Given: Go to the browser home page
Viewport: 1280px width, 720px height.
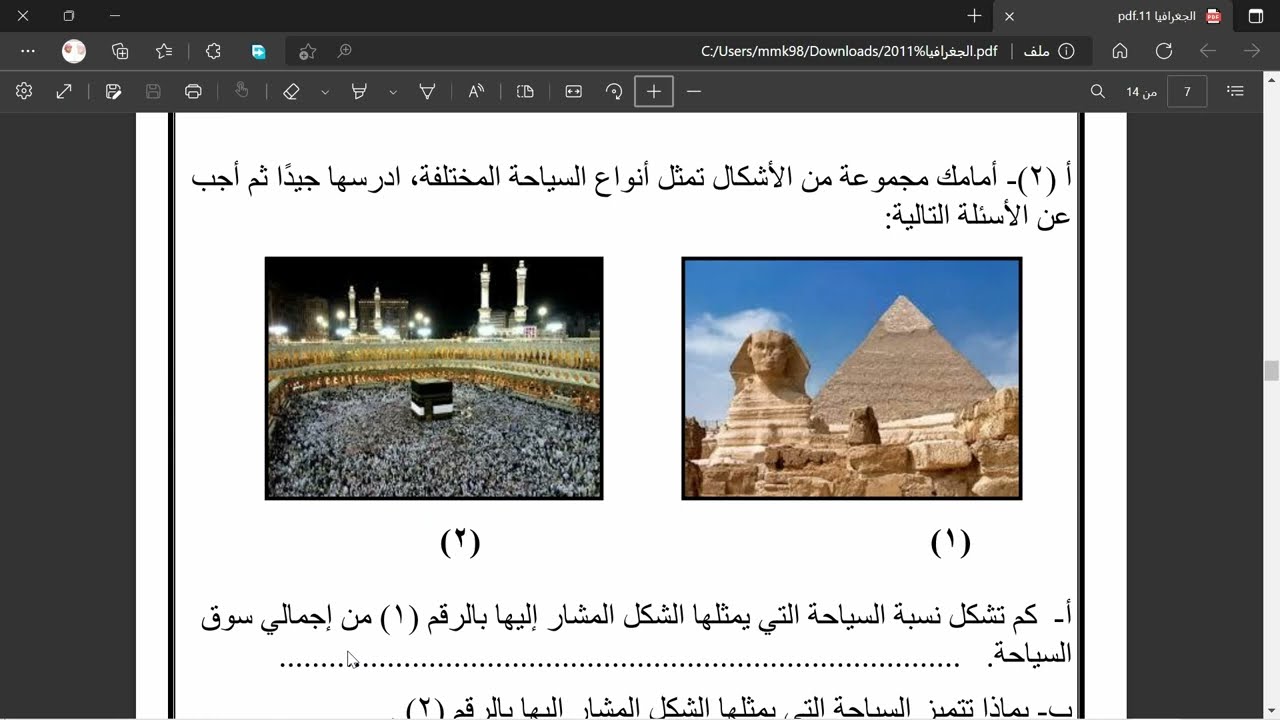Looking at the screenshot, I should point(1120,51).
